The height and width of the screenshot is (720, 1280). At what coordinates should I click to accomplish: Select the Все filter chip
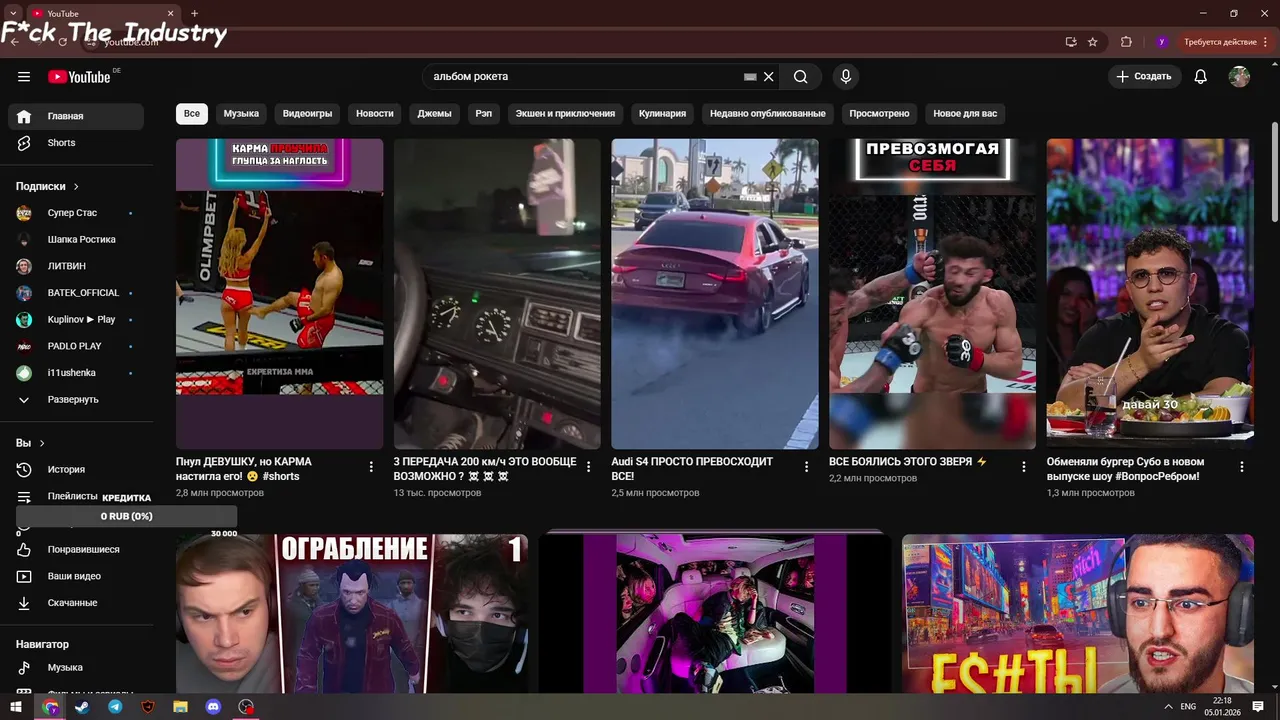(x=192, y=114)
